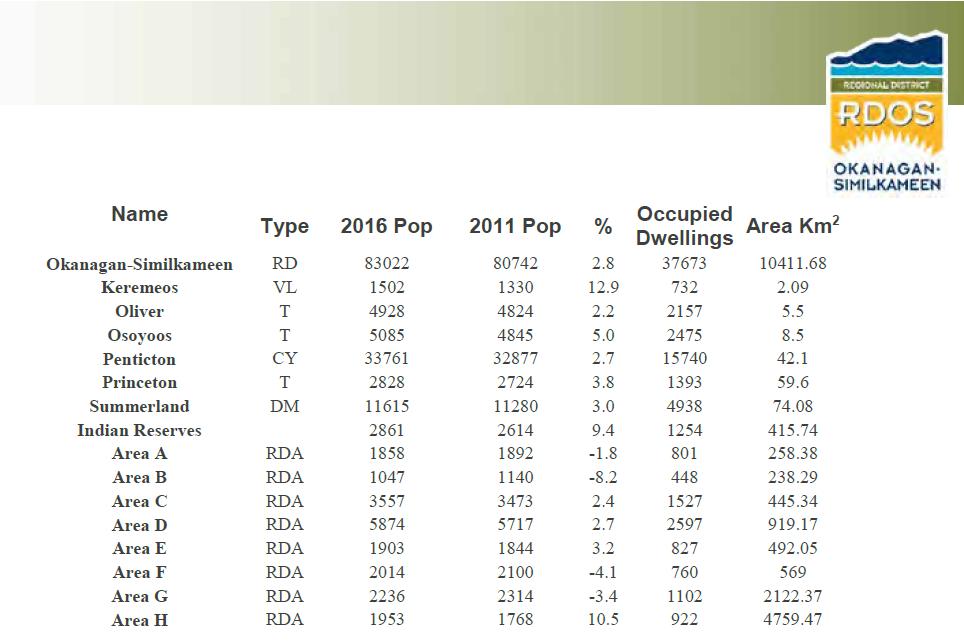Image resolution: width=964 pixels, height=641 pixels.
Task: Click the RDOS Okanagan-Similkameen logo
Action: (886, 112)
